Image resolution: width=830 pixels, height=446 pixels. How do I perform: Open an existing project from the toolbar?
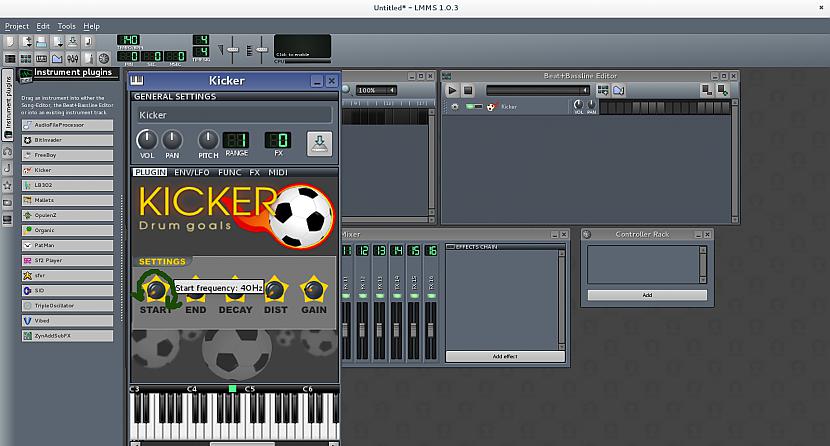pyautogui.click(x=41, y=42)
